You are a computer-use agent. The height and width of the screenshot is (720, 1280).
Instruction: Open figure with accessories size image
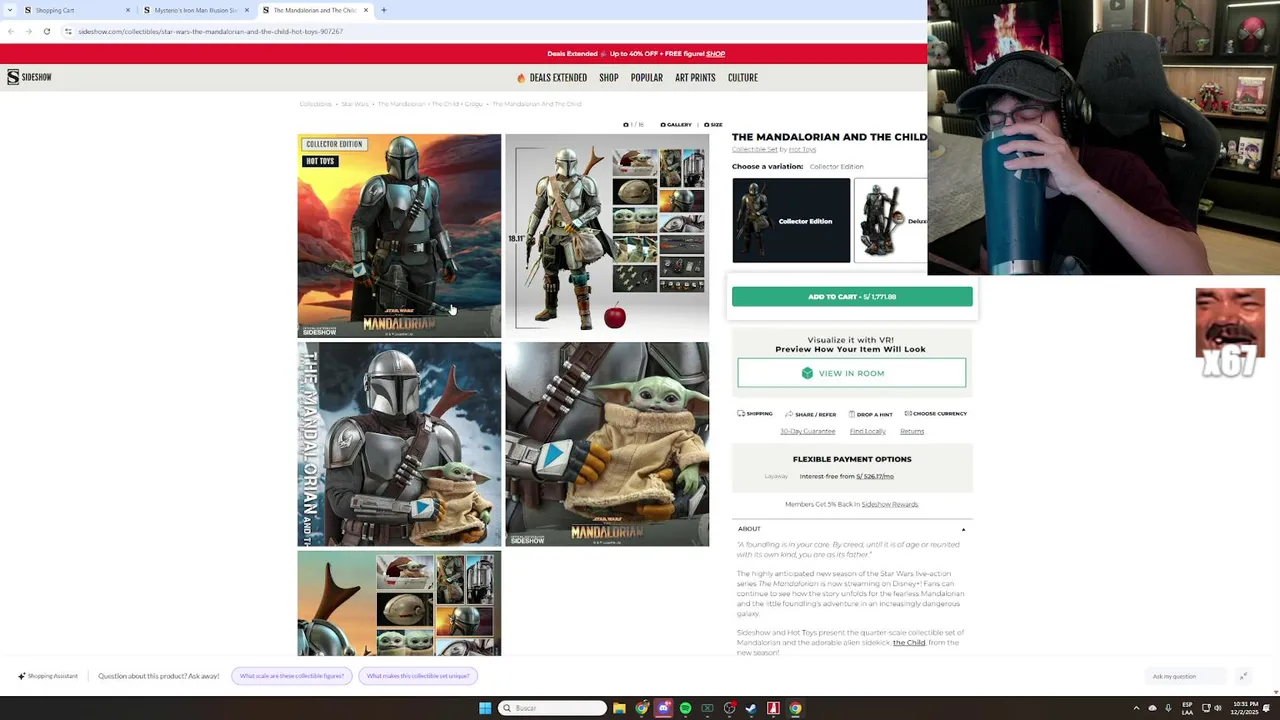point(607,236)
